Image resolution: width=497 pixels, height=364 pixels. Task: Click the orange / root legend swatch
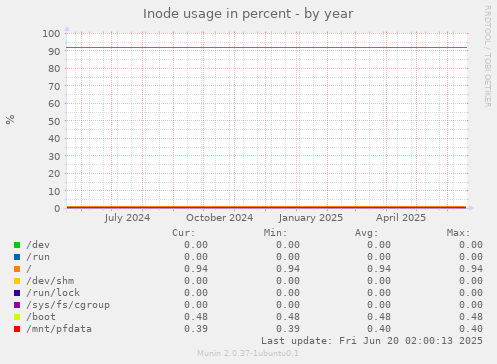tap(17, 269)
